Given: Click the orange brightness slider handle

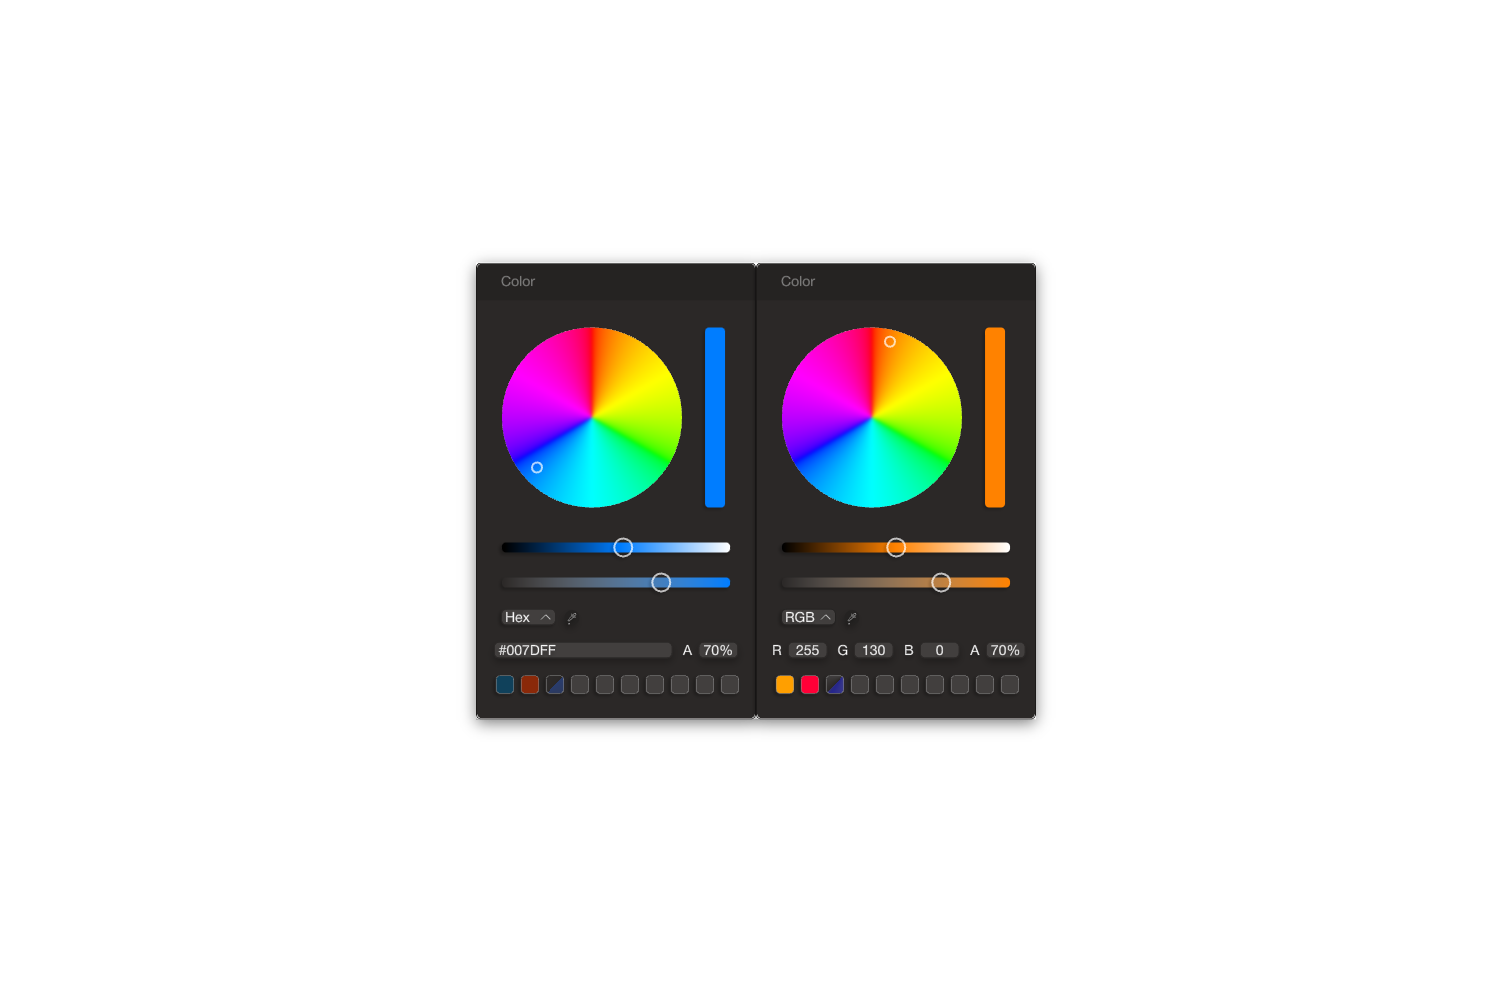Looking at the screenshot, I should [896, 547].
